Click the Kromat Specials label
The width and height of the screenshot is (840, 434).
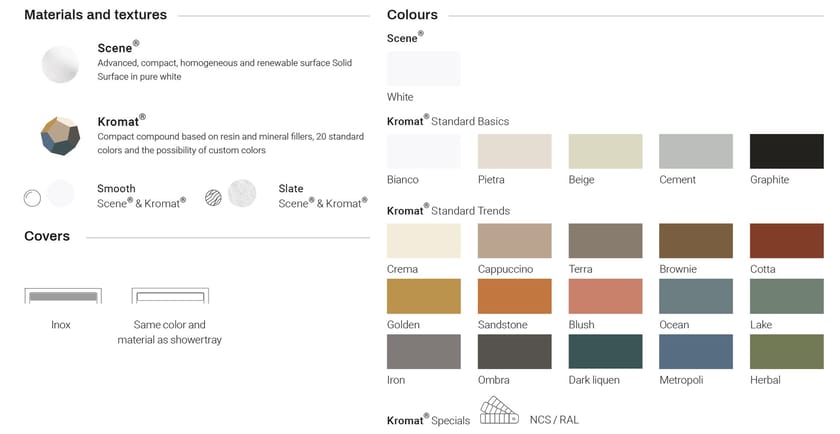(428, 420)
